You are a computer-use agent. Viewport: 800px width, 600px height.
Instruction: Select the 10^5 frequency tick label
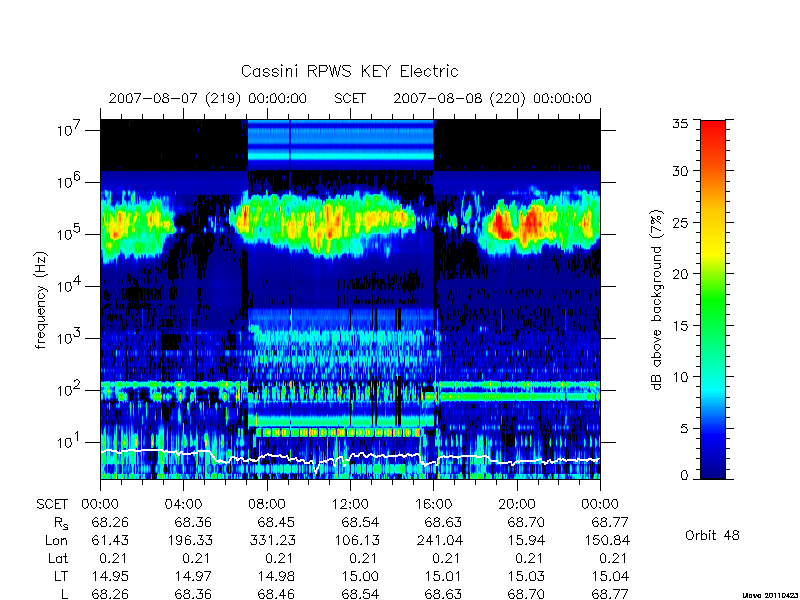pyautogui.click(x=70, y=234)
